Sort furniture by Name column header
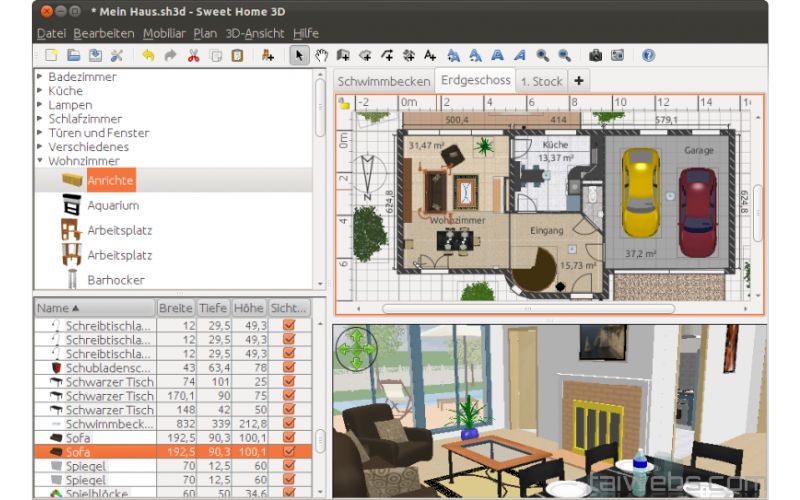The image size is (800, 500). 95,308
